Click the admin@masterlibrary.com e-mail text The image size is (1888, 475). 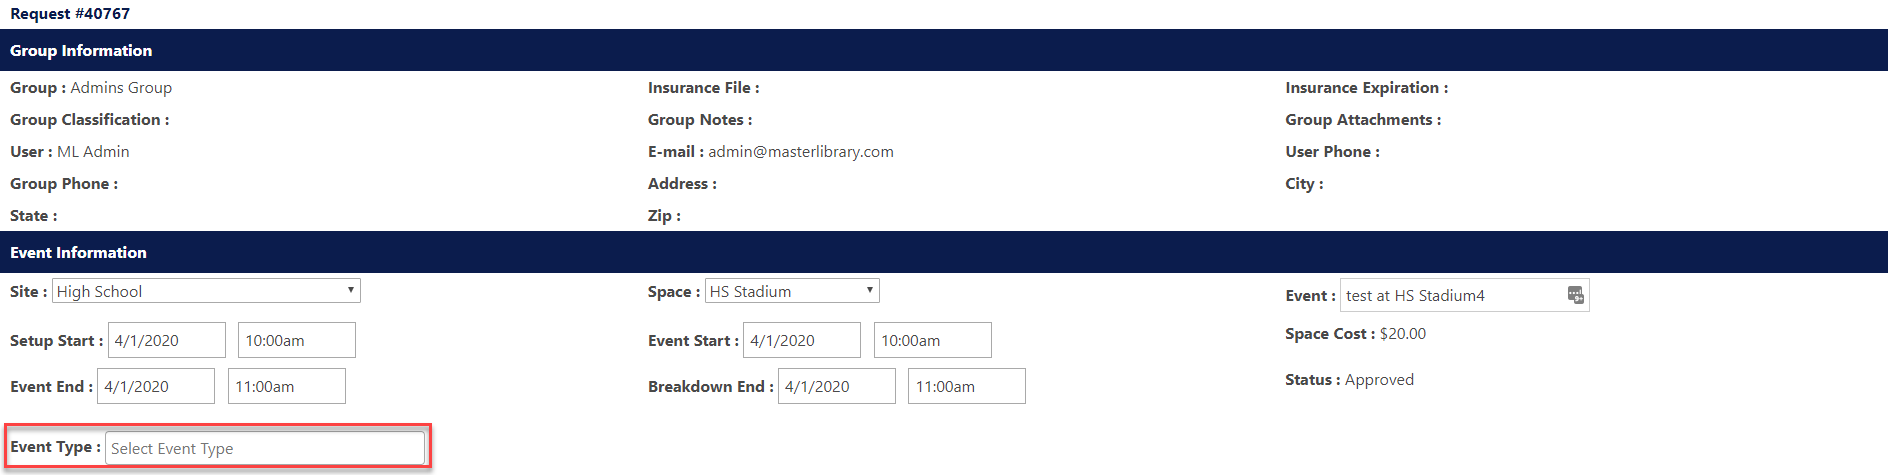(801, 152)
